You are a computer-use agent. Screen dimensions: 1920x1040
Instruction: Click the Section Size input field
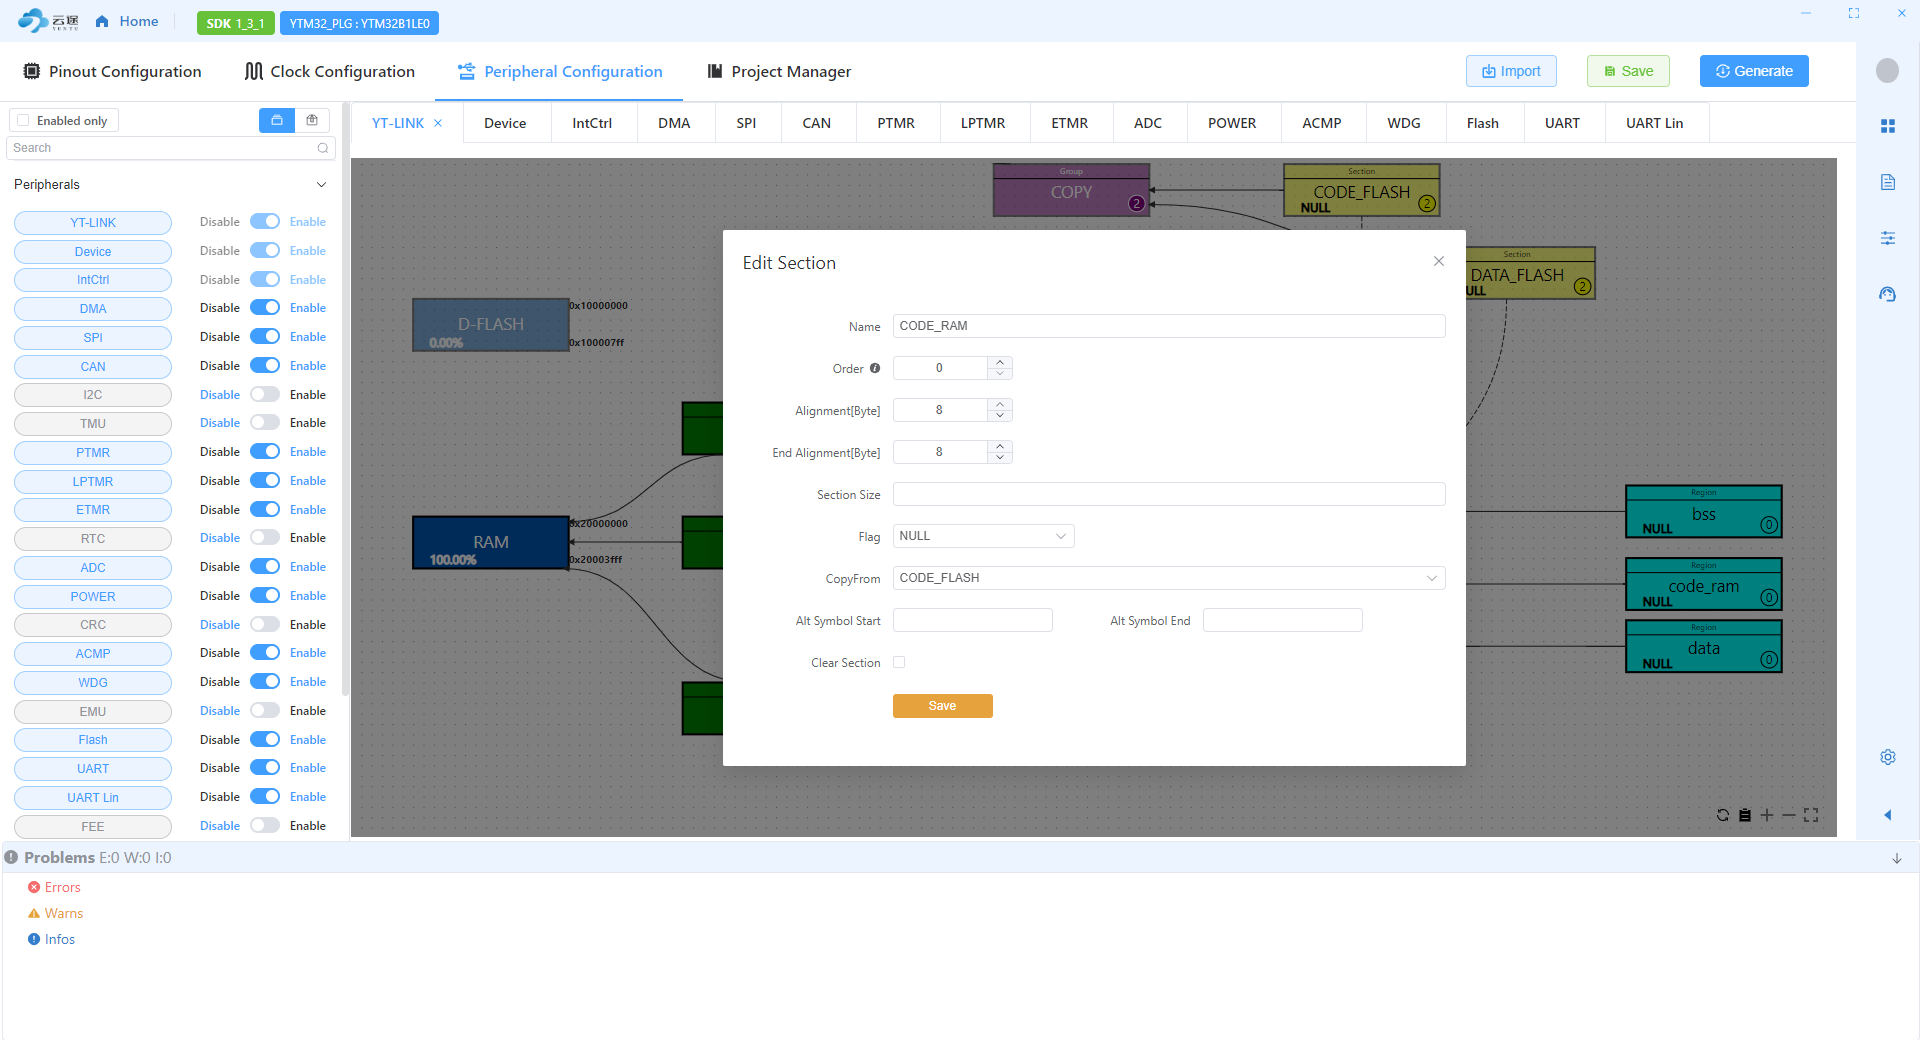pyautogui.click(x=1168, y=494)
